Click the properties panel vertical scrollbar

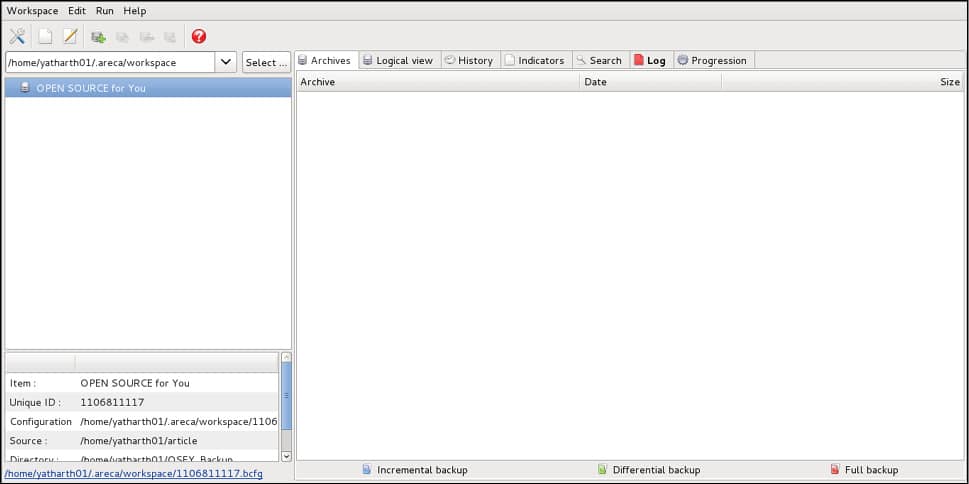pyautogui.click(x=286, y=395)
